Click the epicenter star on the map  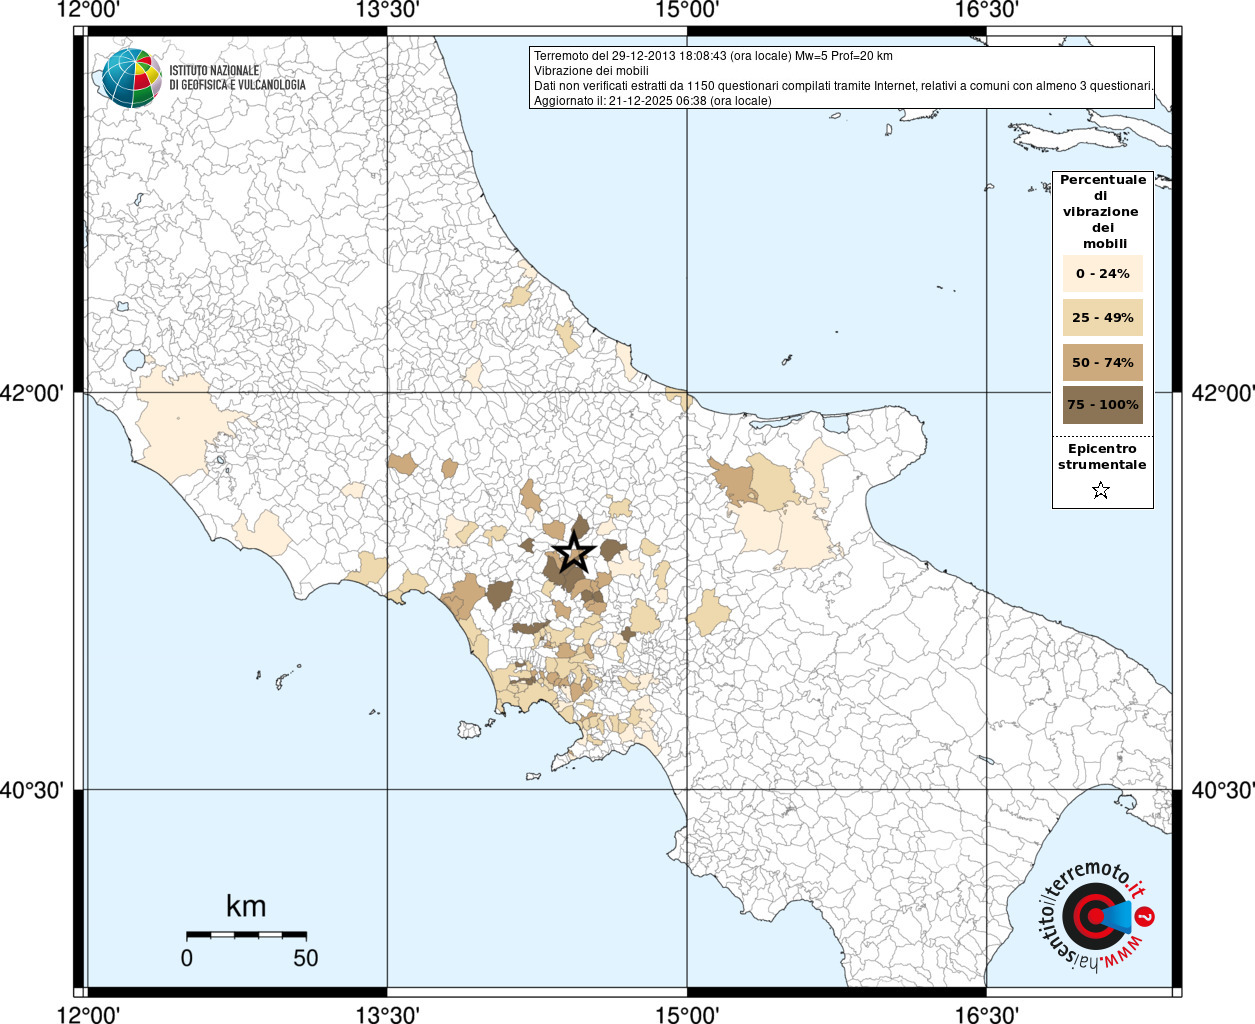[x=573, y=552]
